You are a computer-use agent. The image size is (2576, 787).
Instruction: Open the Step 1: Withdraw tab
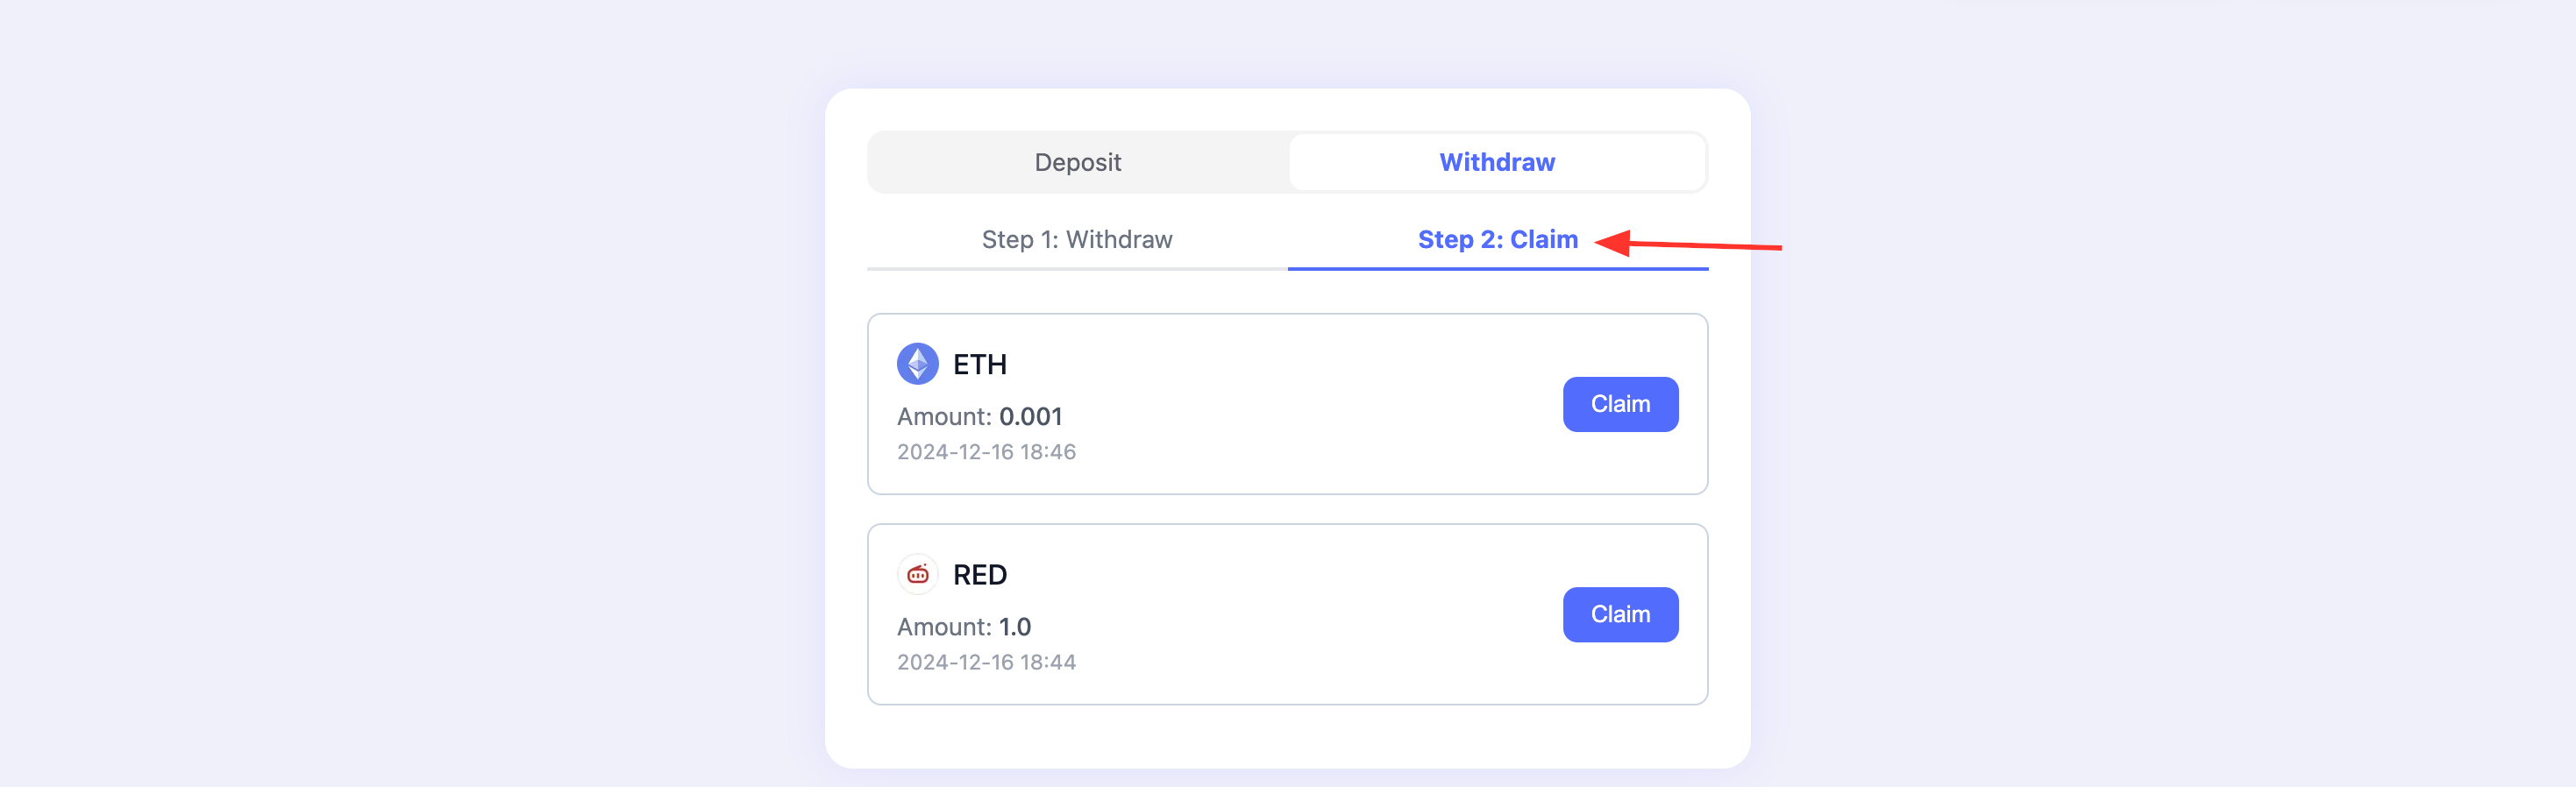pyautogui.click(x=1077, y=240)
